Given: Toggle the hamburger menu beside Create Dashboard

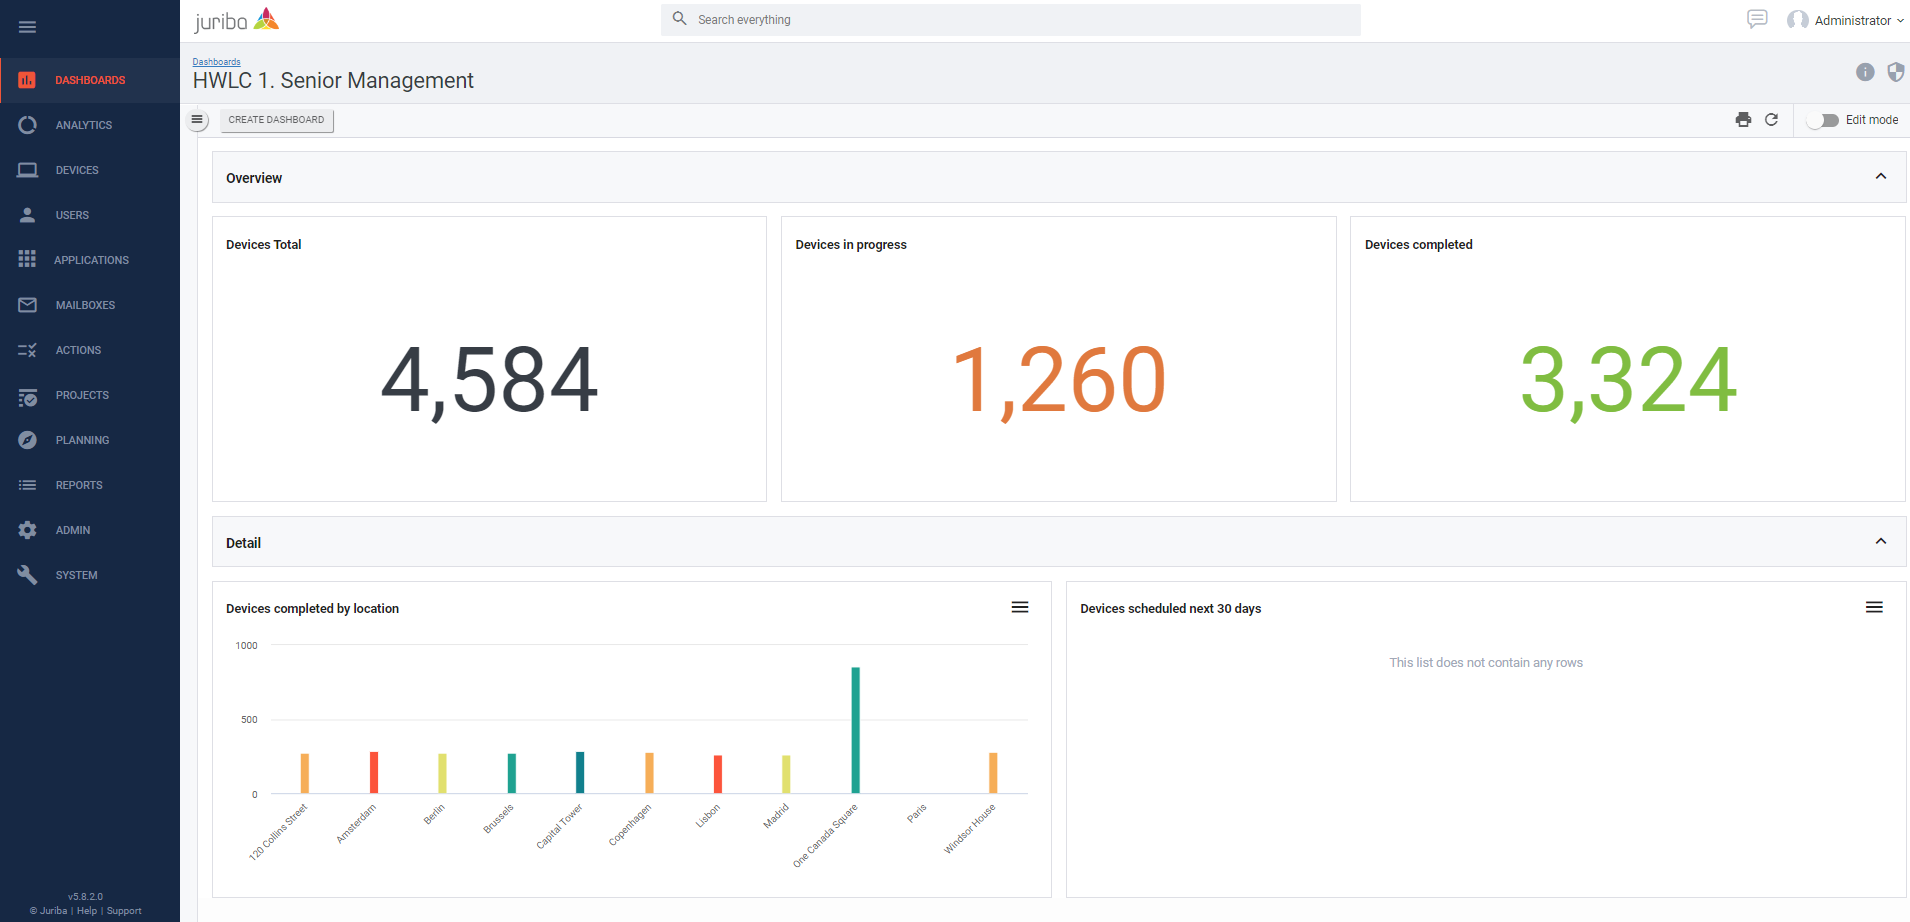Looking at the screenshot, I should coord(197,119).
